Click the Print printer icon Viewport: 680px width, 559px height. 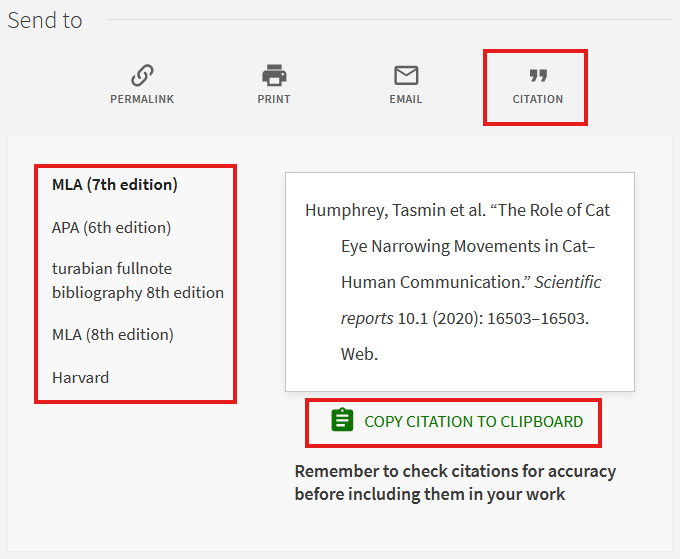click(x=274, y=75)
